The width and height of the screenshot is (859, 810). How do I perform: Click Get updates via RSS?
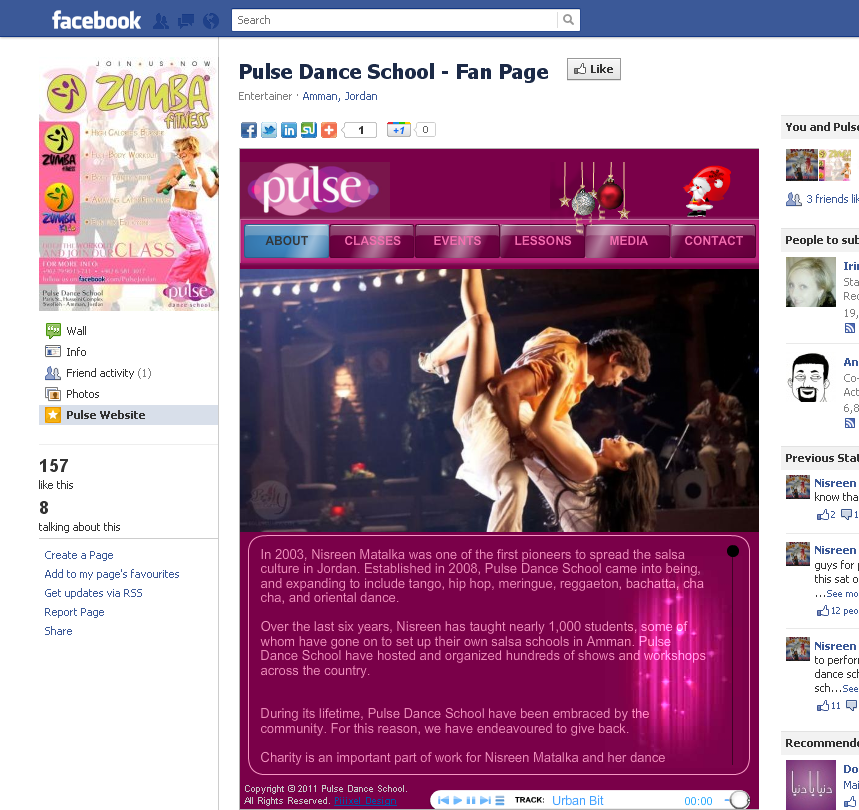pyautogui.click(x=93, y=593)
